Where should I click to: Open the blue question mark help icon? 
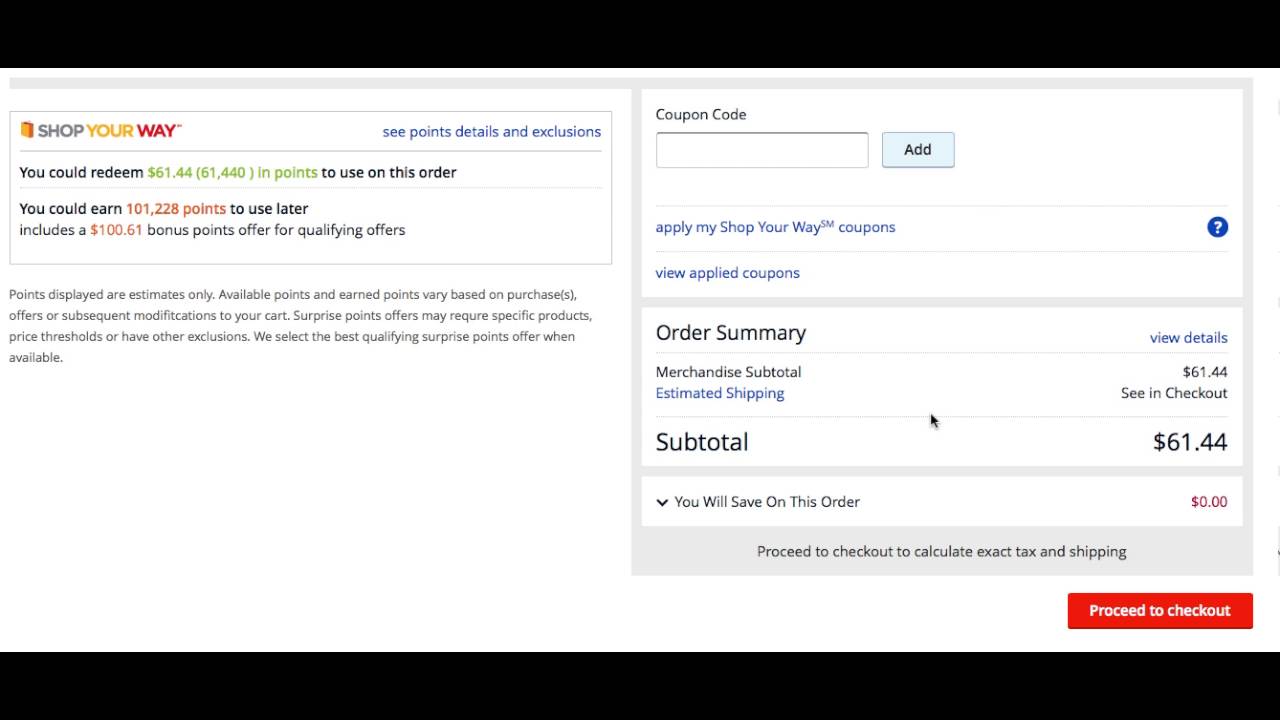click(1217, 227)
